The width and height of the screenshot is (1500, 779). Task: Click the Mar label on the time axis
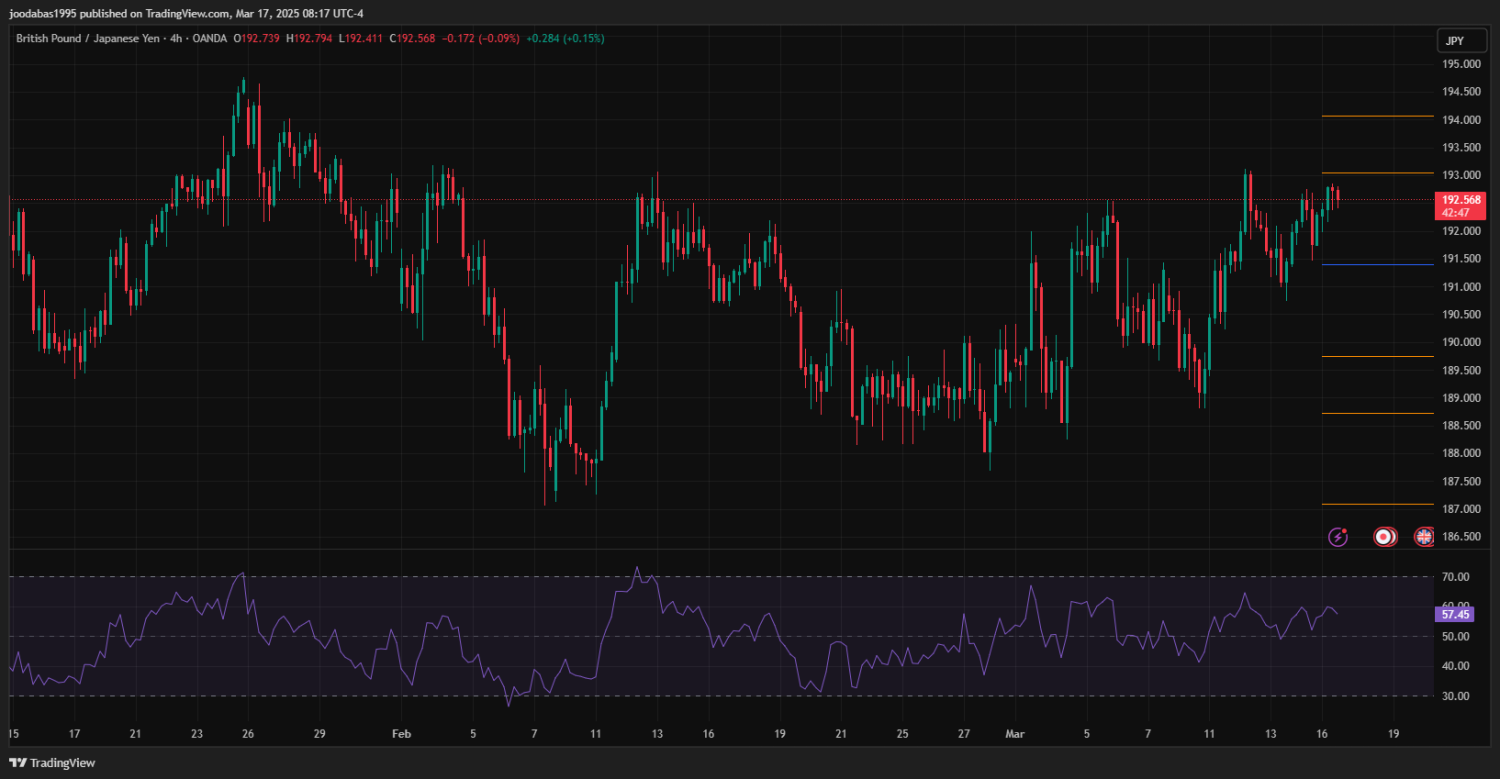1014,734
